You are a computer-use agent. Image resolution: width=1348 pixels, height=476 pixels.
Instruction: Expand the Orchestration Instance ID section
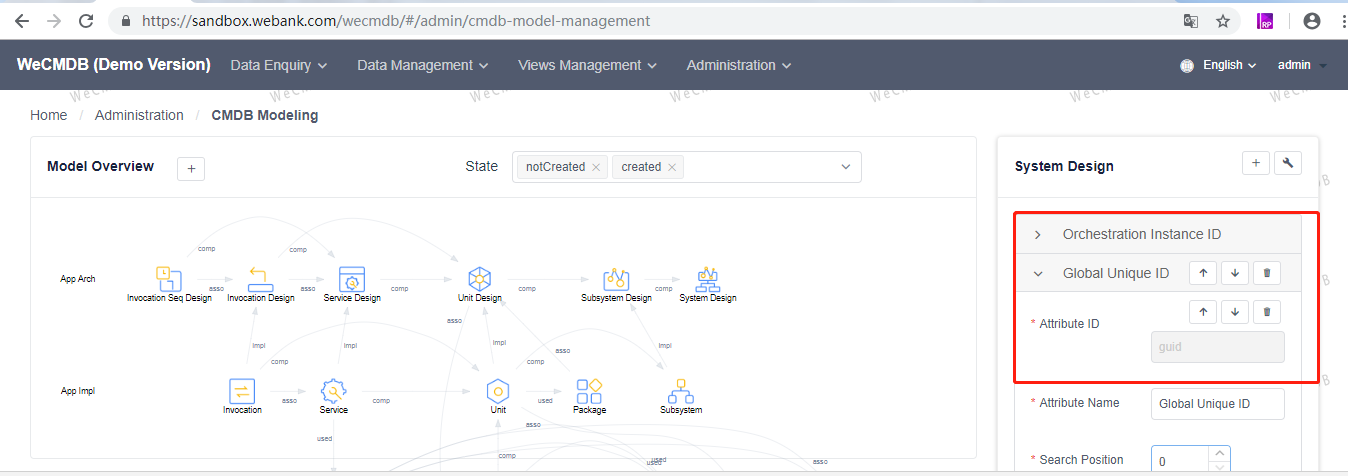pos(1158,234)
